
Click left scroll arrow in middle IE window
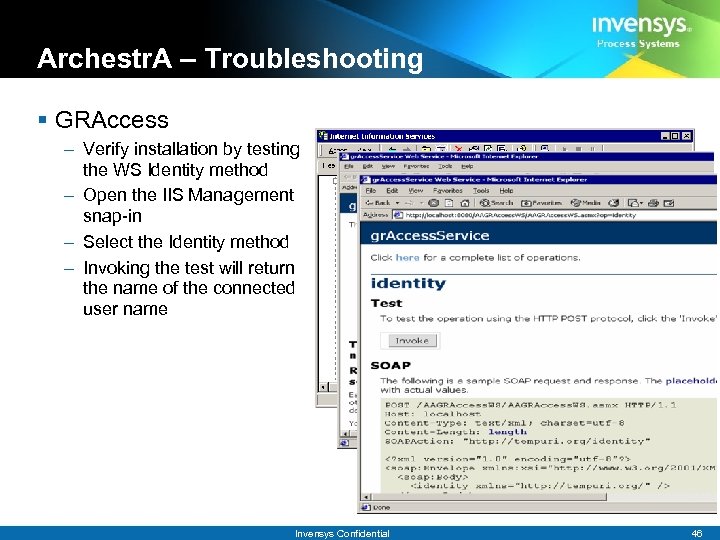[x=345, y=433]
